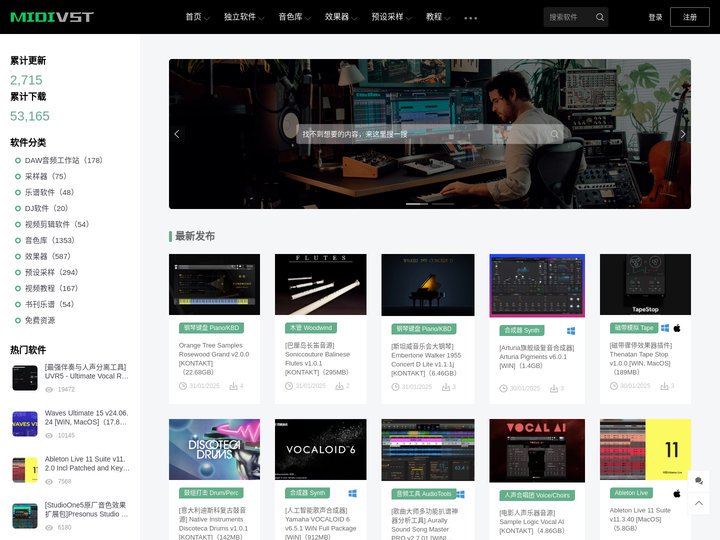The height and width of the screenshot is (540, 720).
Task: Open Vocal AI thumbnail
Action: (x=537, y=450)
